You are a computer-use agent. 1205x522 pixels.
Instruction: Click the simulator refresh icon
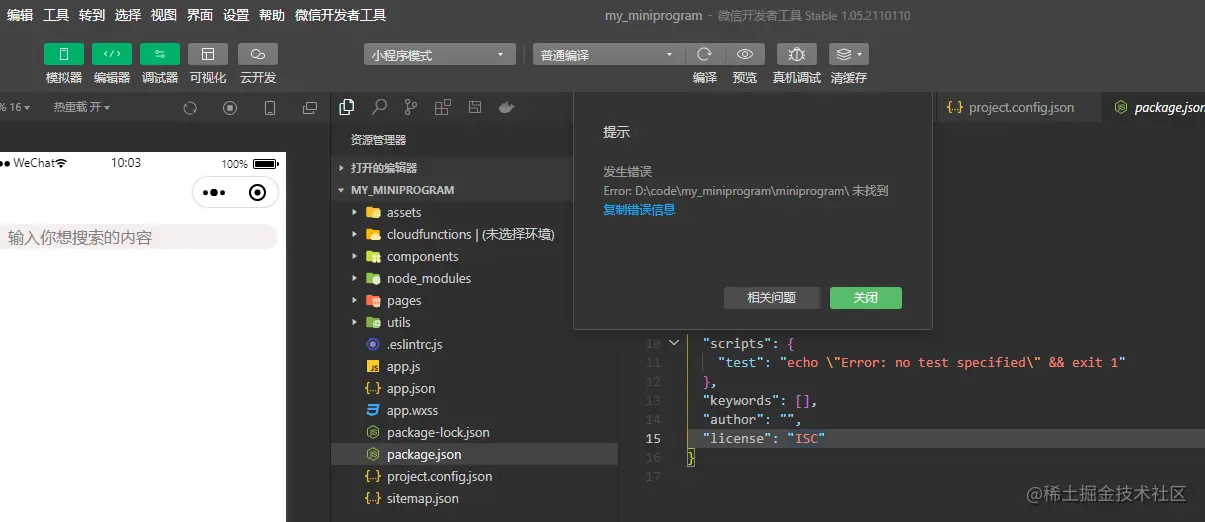[190, 108]
